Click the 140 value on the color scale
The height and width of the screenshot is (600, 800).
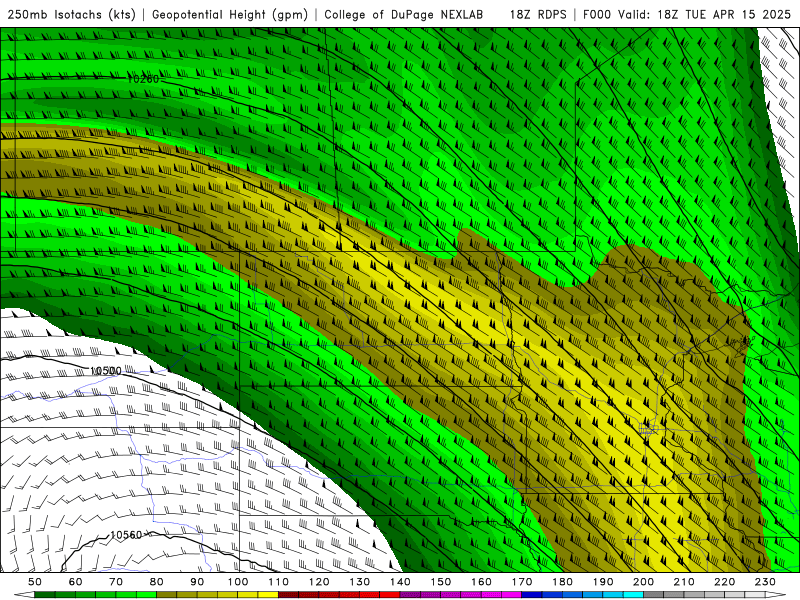point(401,582)
